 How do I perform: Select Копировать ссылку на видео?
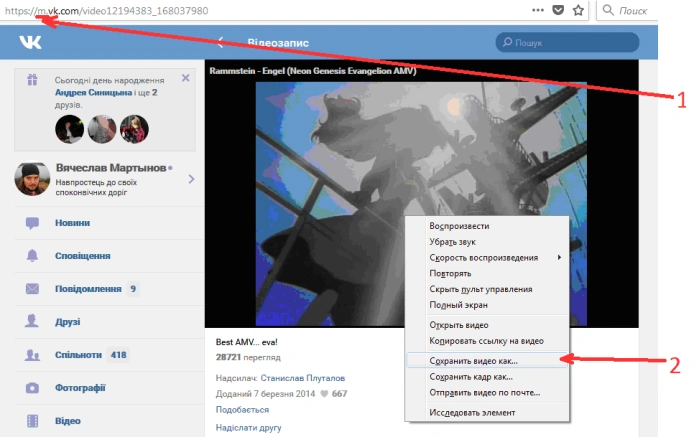click(x=487, y=341)
